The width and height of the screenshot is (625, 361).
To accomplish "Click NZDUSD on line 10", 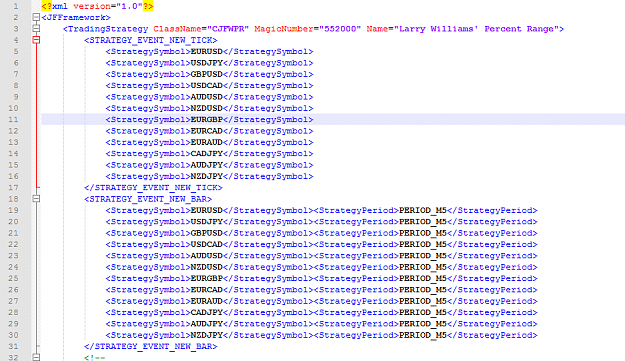I will [206, 108].
